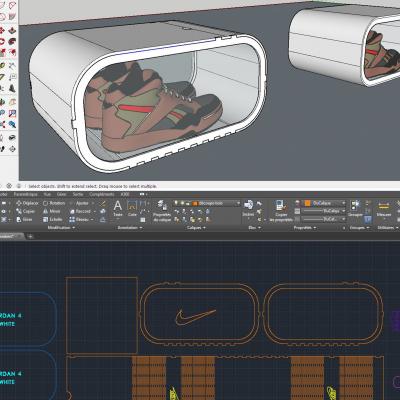The height and width of the screenshot is (400, 400).
Task: Select the Cote dimension tool
Action: pyautogui.click(x=132, y=208)
